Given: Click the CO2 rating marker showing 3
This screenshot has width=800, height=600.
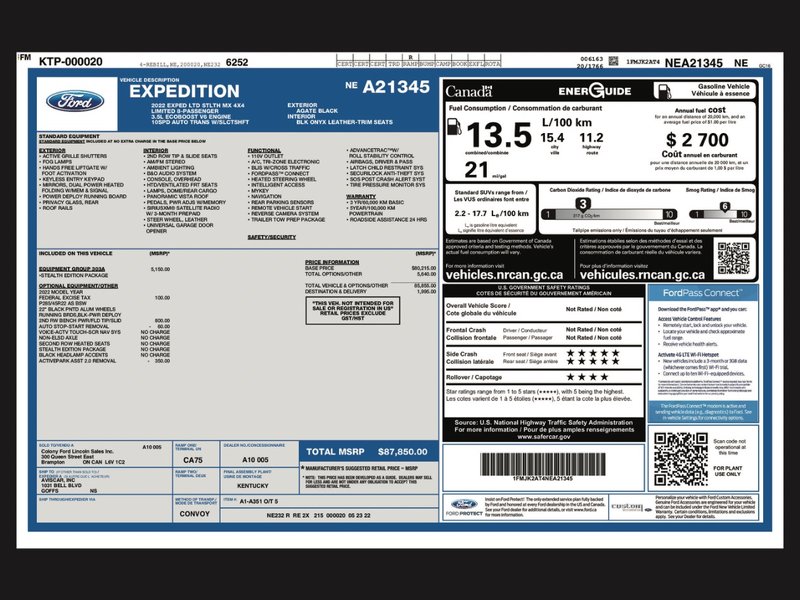Looking at the screenshot, I should point(582,204).
